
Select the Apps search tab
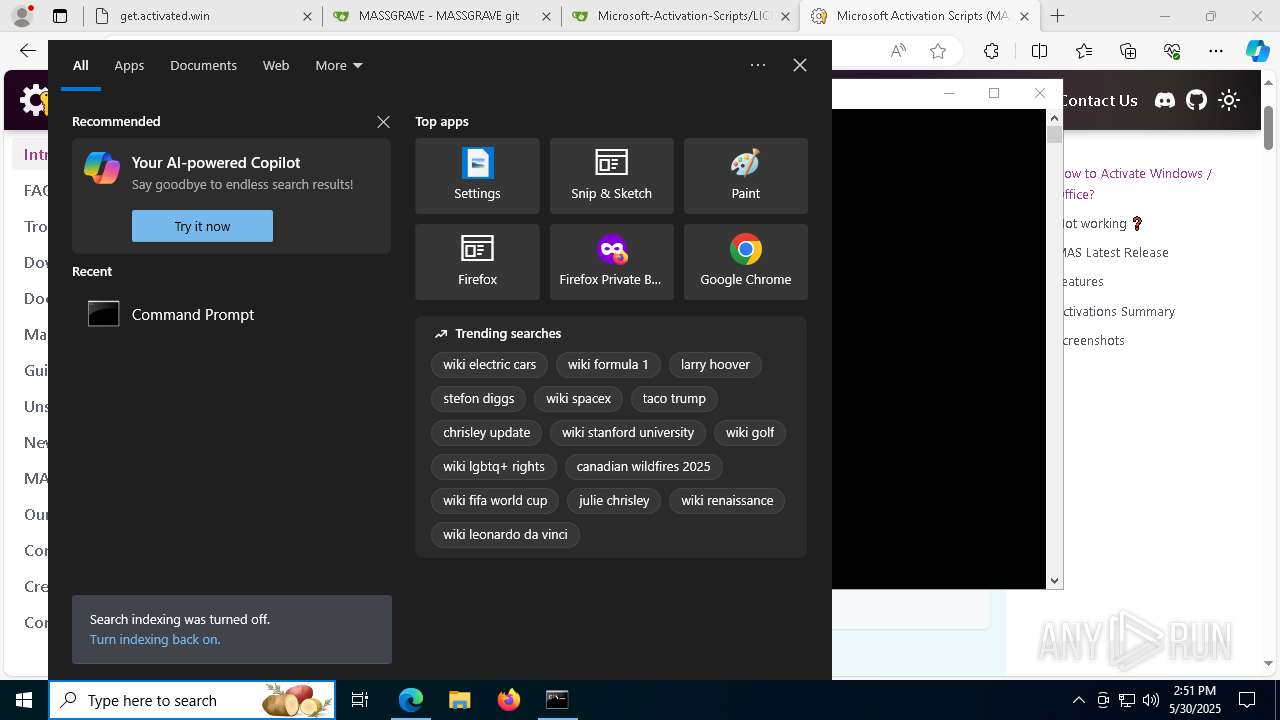point(129,65)
